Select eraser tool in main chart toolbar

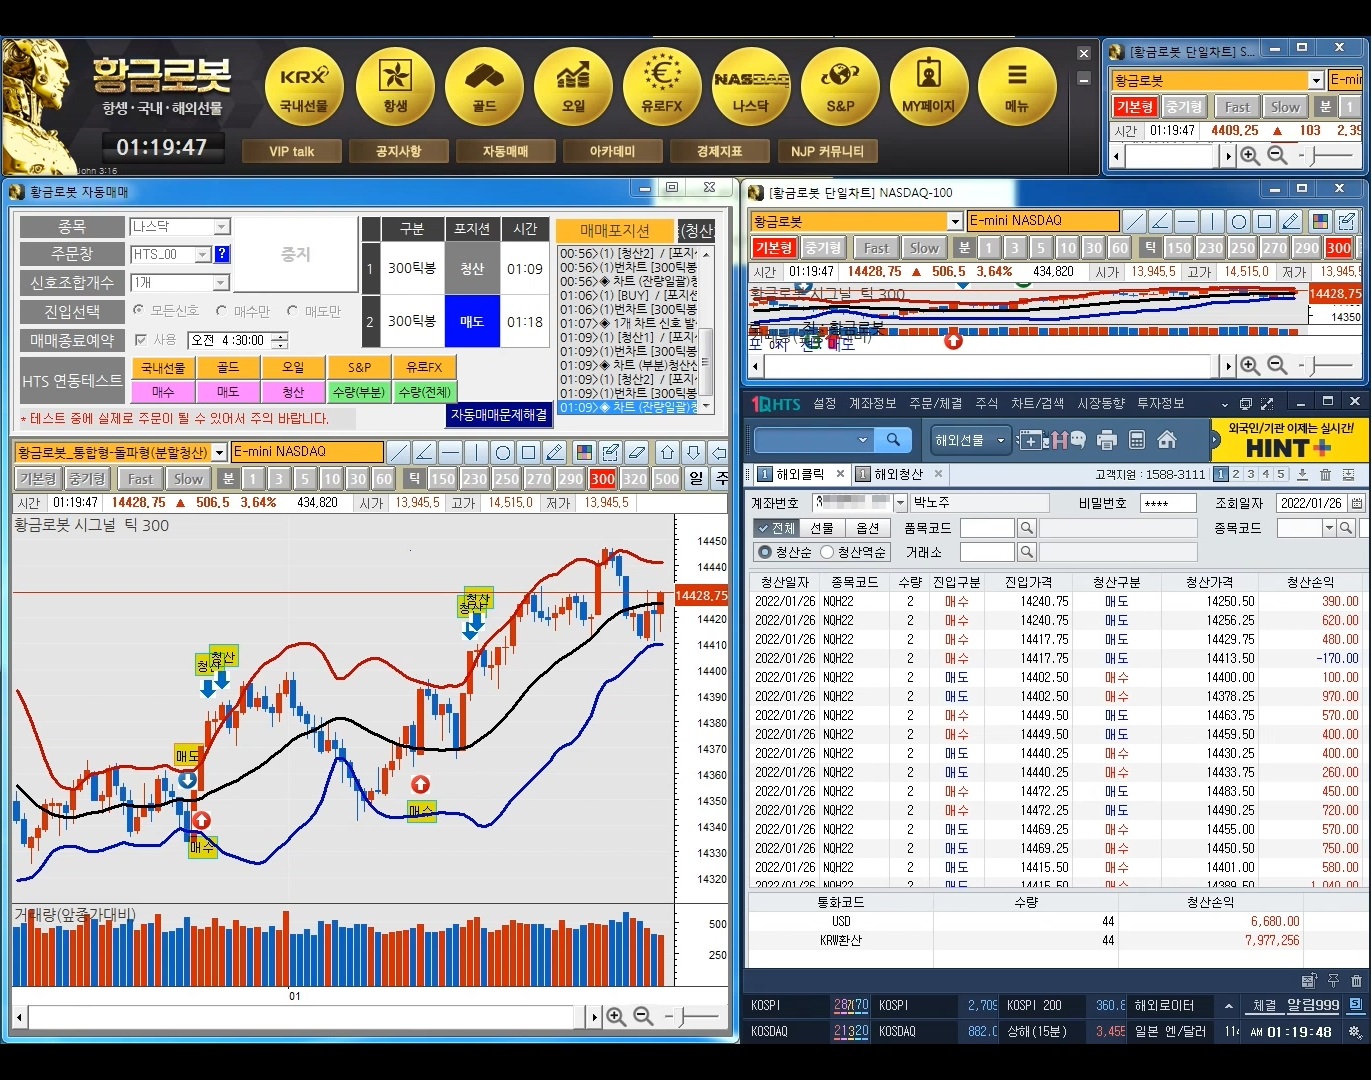(637, 452)
